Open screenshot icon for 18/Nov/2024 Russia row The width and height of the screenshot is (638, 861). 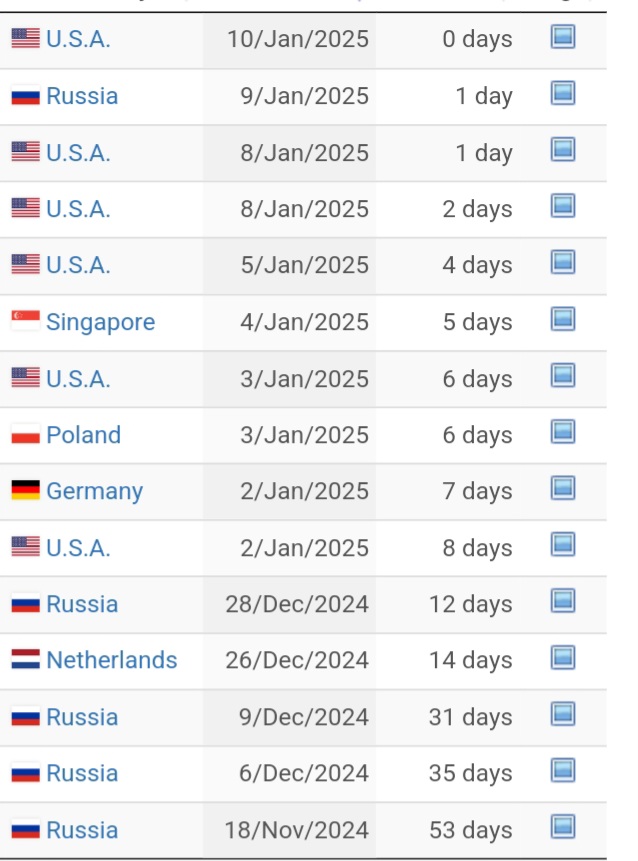click(563, 827)
